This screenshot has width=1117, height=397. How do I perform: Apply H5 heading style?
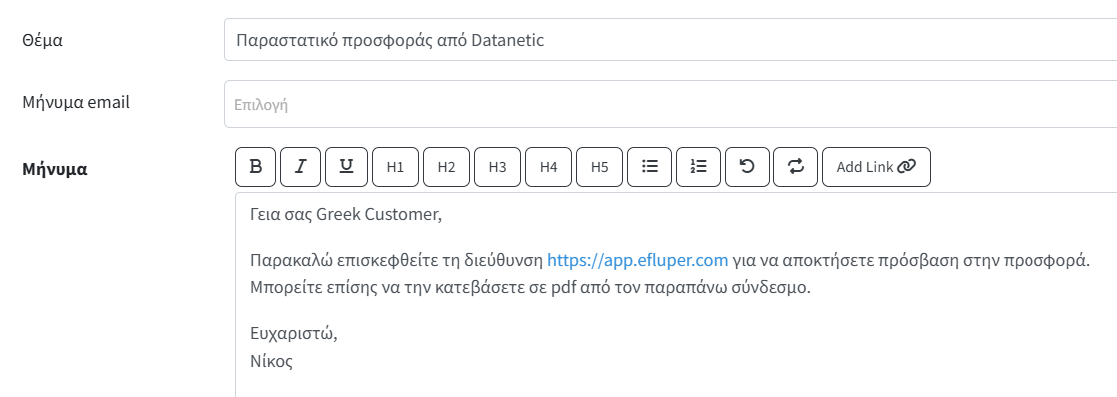[599, 167]
